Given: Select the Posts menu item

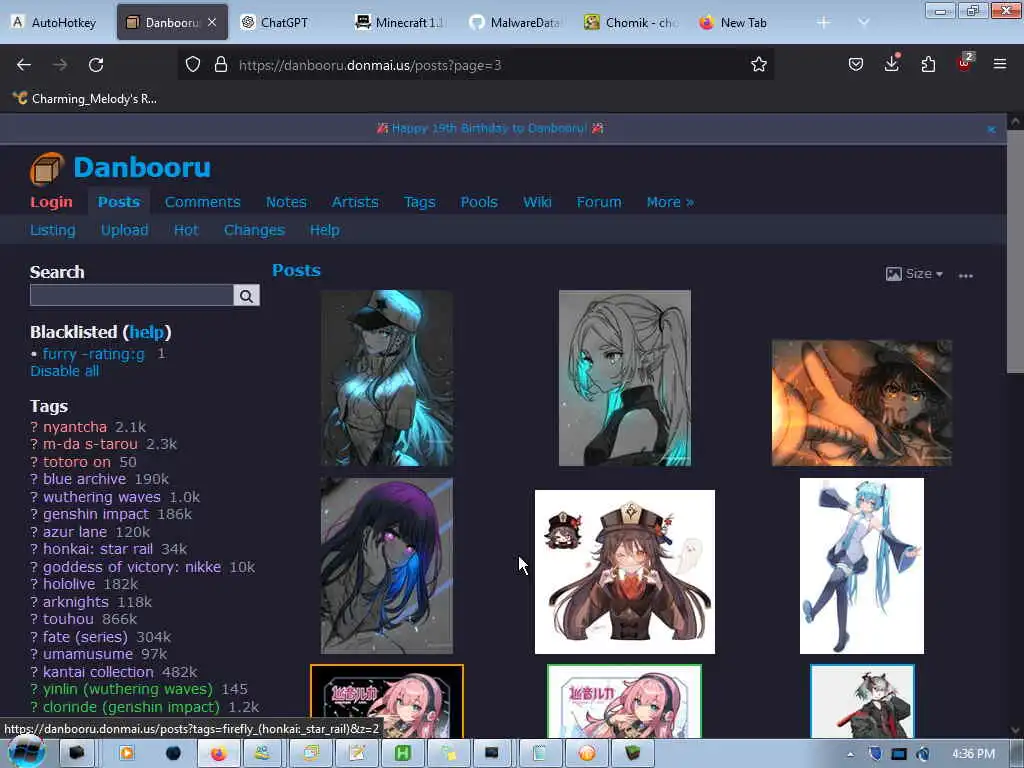Looking at the screenshot, I should pyautogui.click(x=119, y=202).
